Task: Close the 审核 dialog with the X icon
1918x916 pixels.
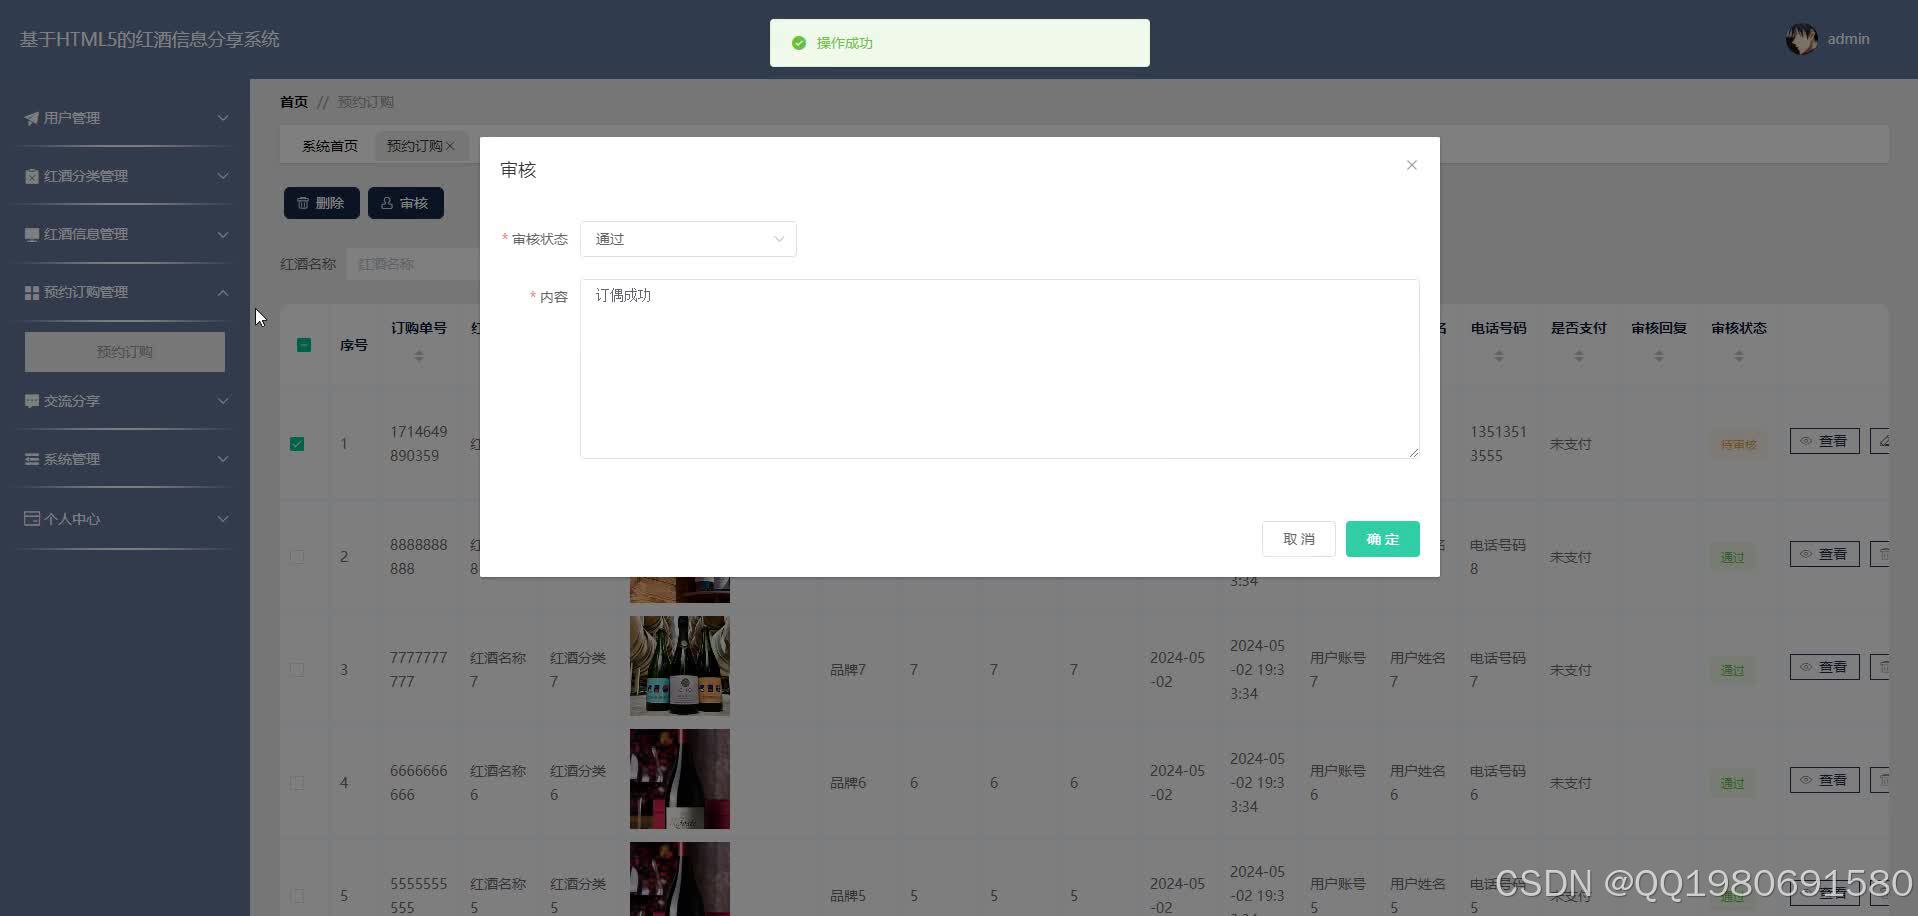Action: pyautogui.click(x=1411, y=165)
